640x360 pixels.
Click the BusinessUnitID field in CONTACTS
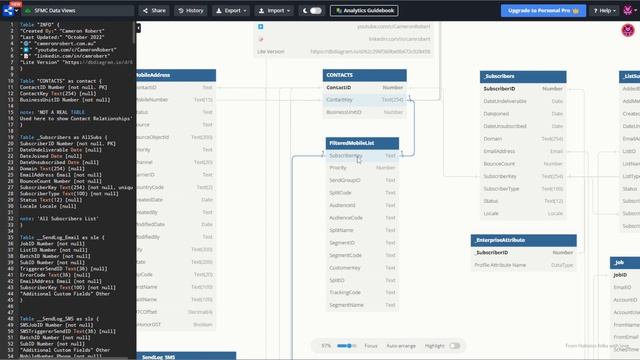364,112
